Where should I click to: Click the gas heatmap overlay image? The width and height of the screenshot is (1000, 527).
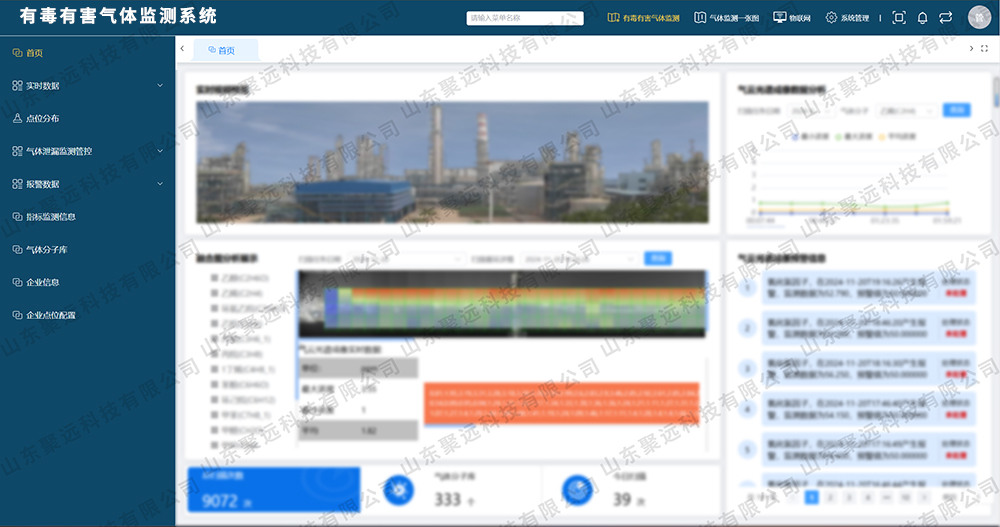point(502,304)
